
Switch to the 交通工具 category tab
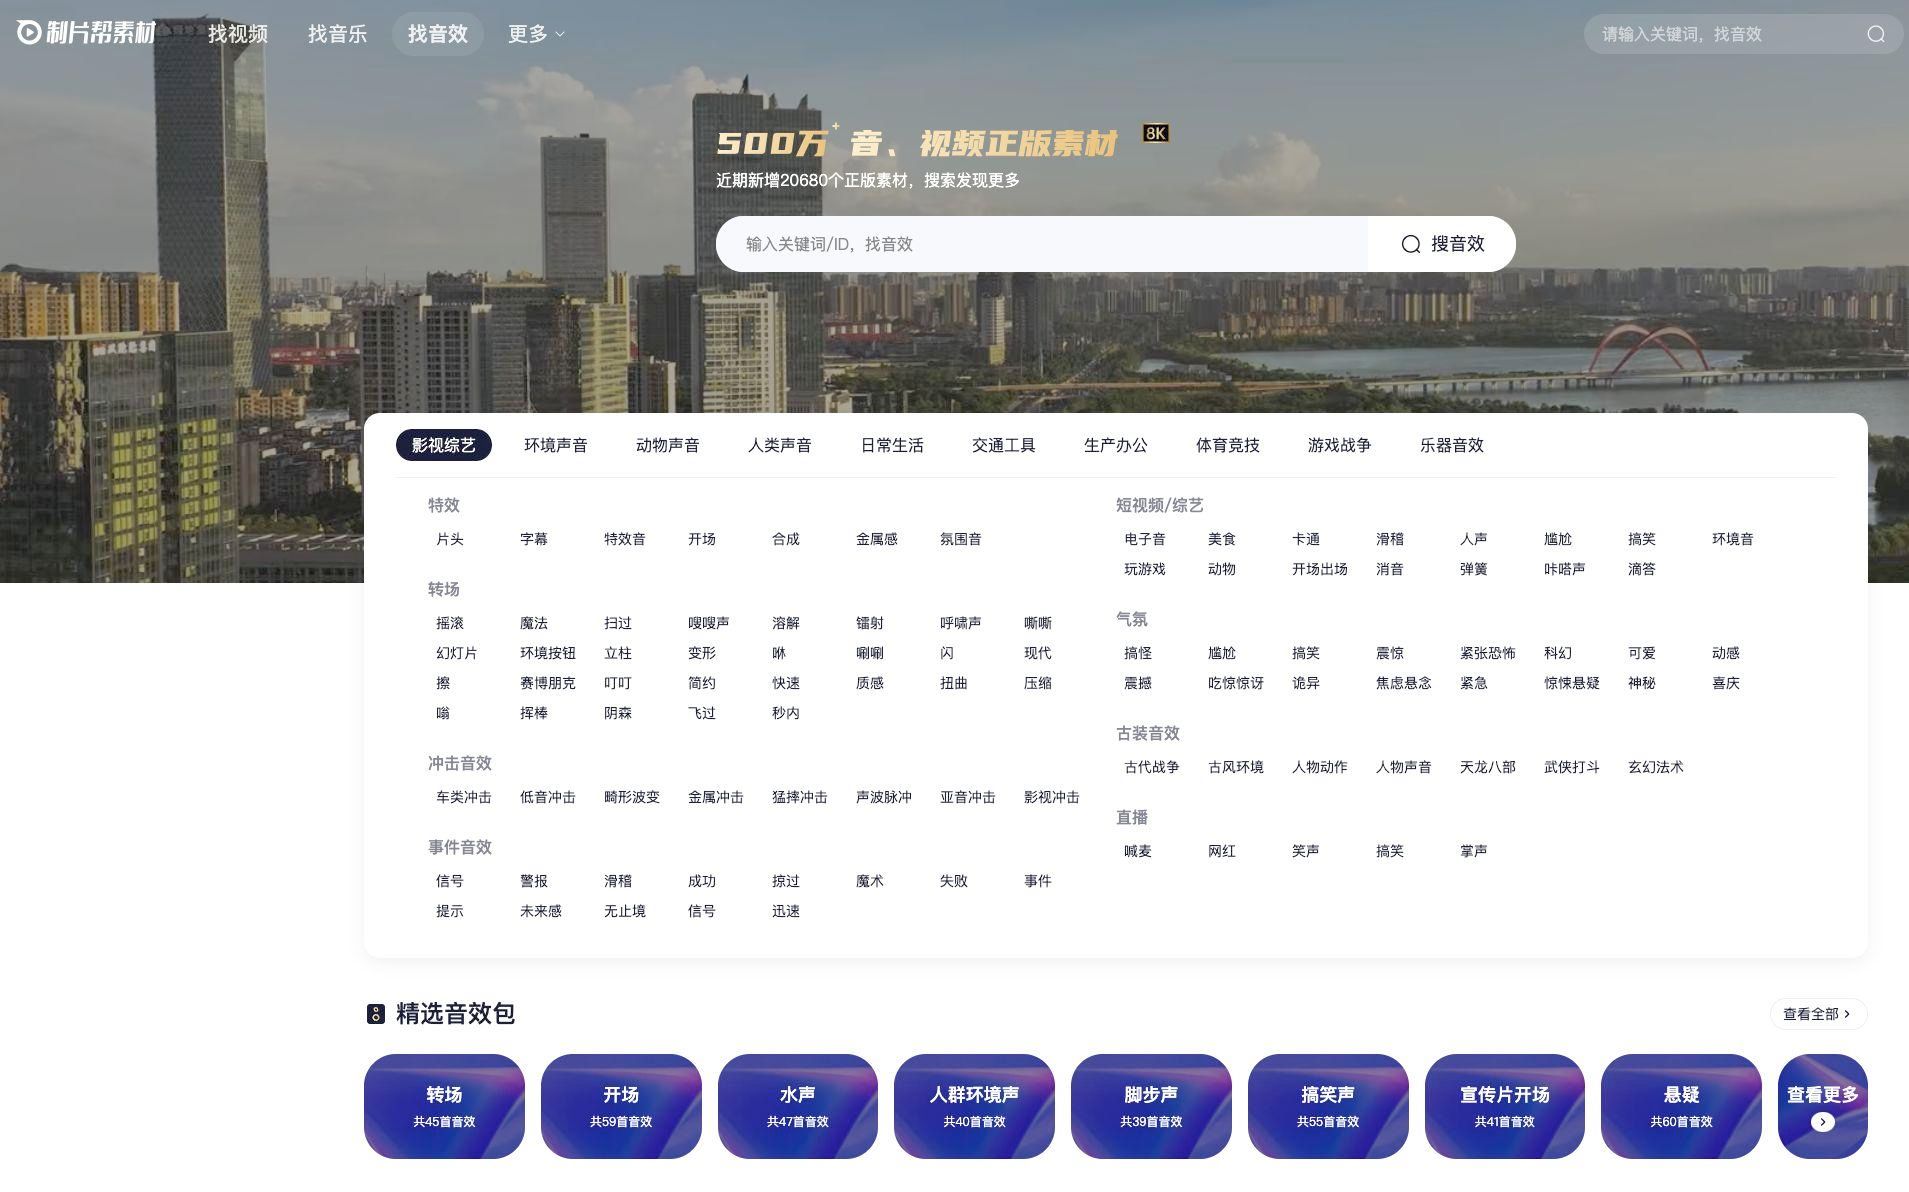[x=1004, y=445]
